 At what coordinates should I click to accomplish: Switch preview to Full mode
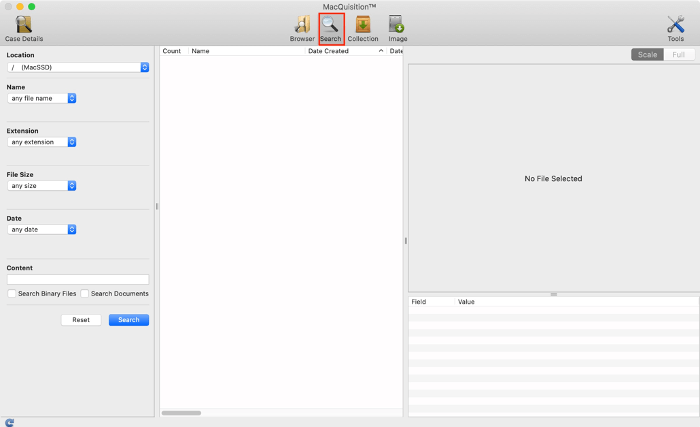pyautogui.click(x=679, y=54)
